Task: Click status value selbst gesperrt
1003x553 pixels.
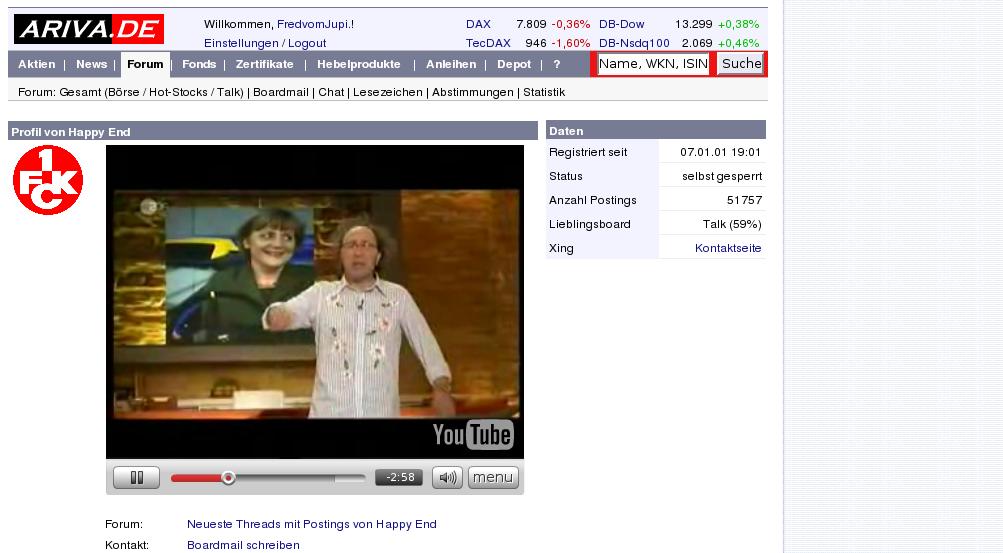Action: 722,176
